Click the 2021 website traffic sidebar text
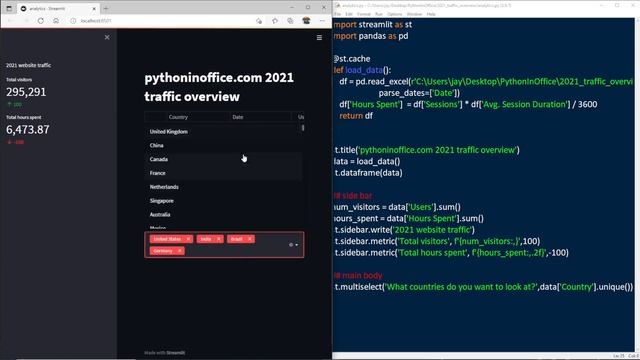Image resolution: width=640 pixels, height=360 pixels. click(28, 65)
